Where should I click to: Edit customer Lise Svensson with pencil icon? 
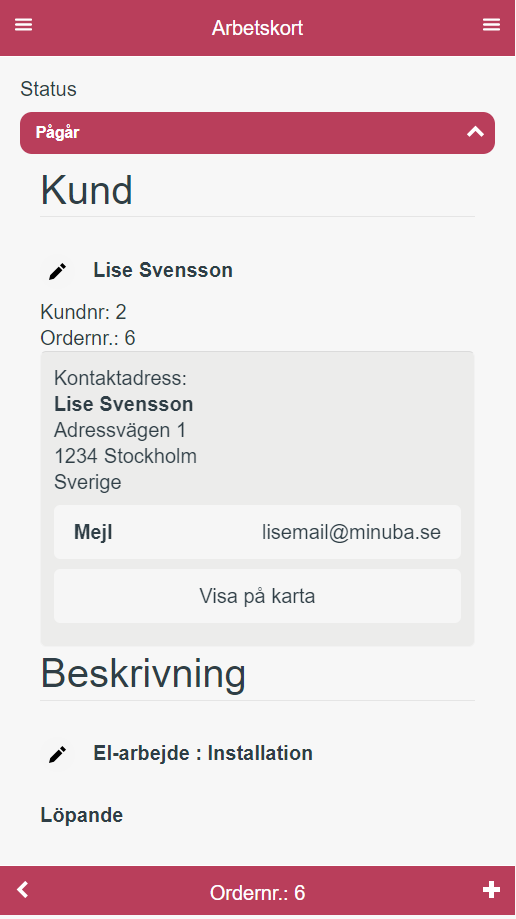(57, 271)
